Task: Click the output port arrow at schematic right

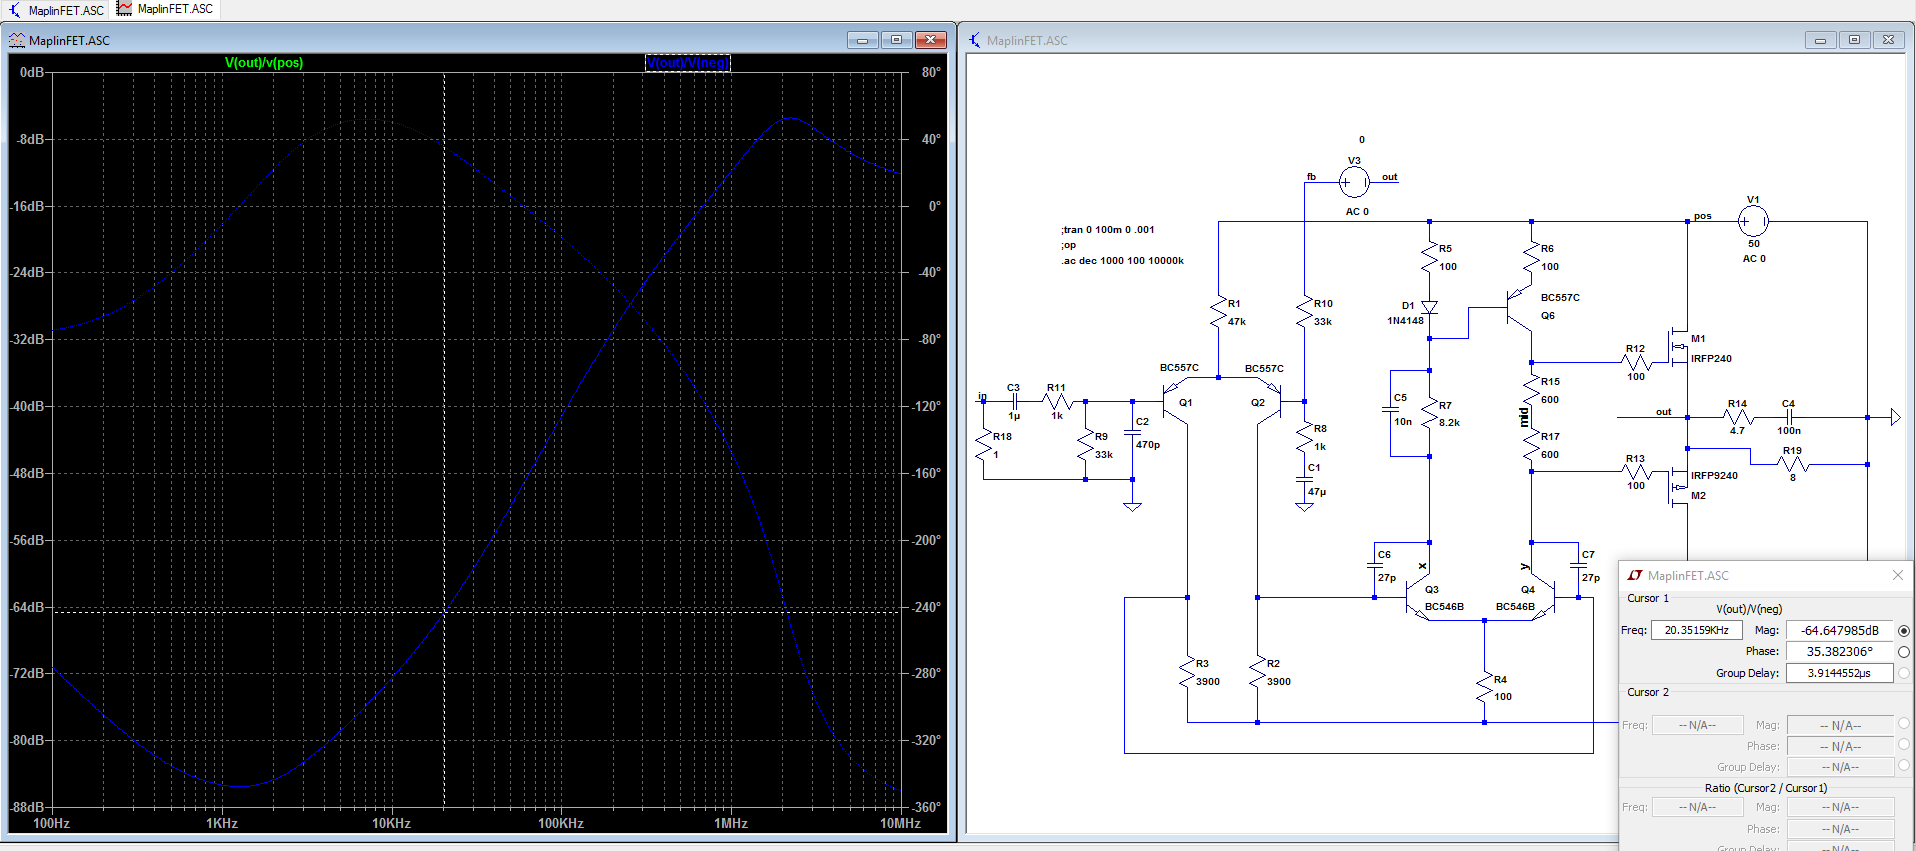Action: [x=1895, y=417]
